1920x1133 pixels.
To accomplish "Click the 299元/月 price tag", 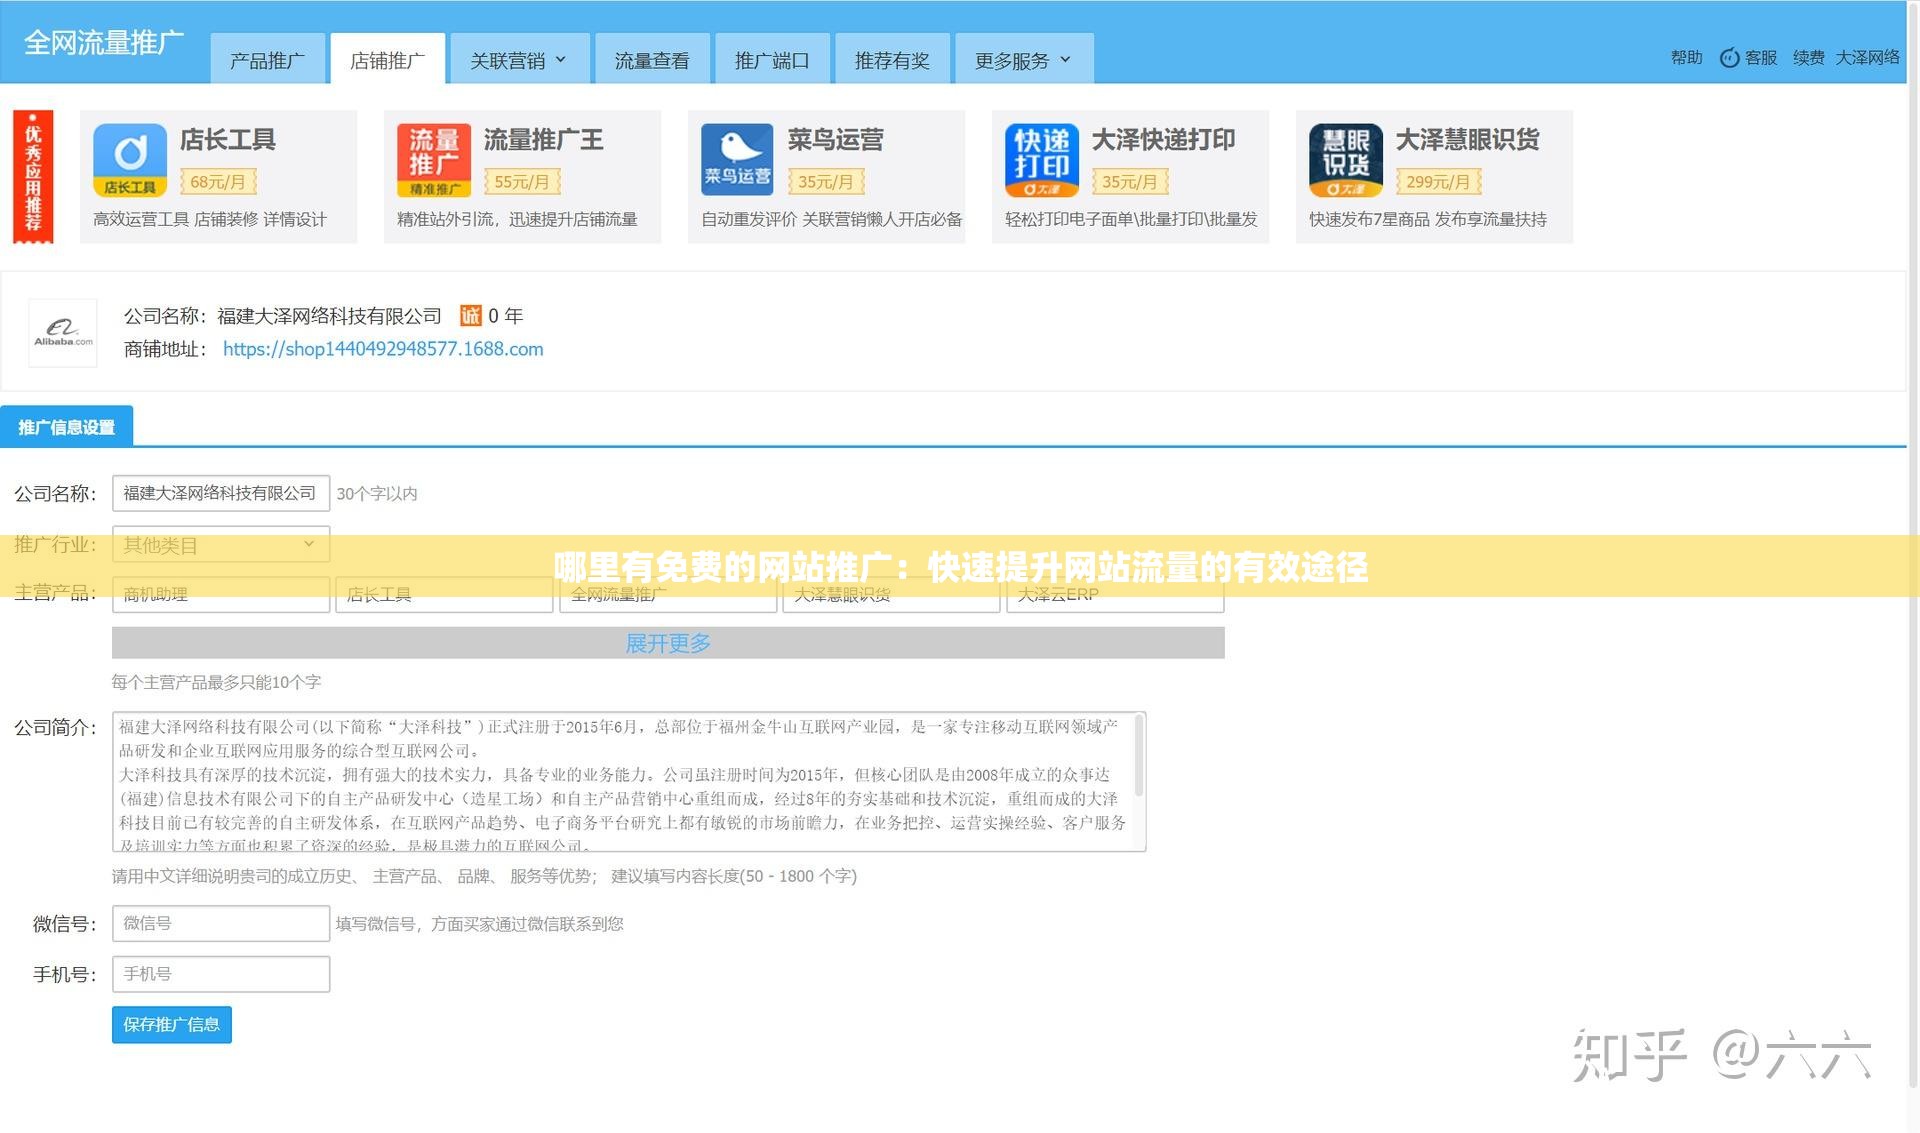I will click(1438, 182).
